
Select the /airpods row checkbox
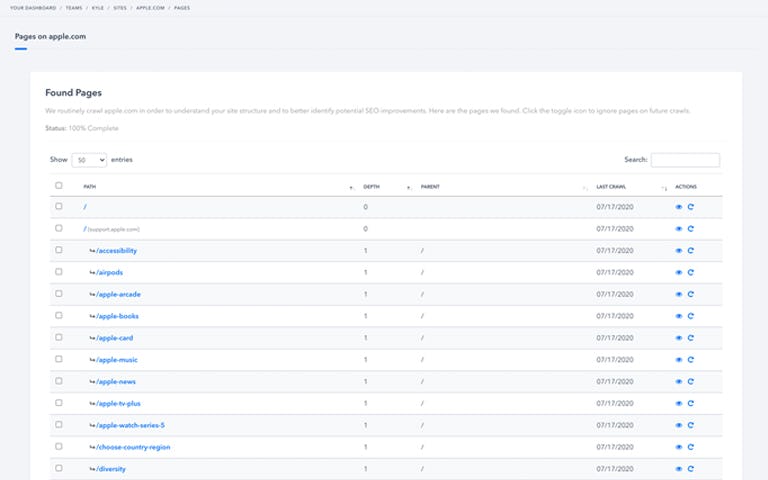point(59,272)
